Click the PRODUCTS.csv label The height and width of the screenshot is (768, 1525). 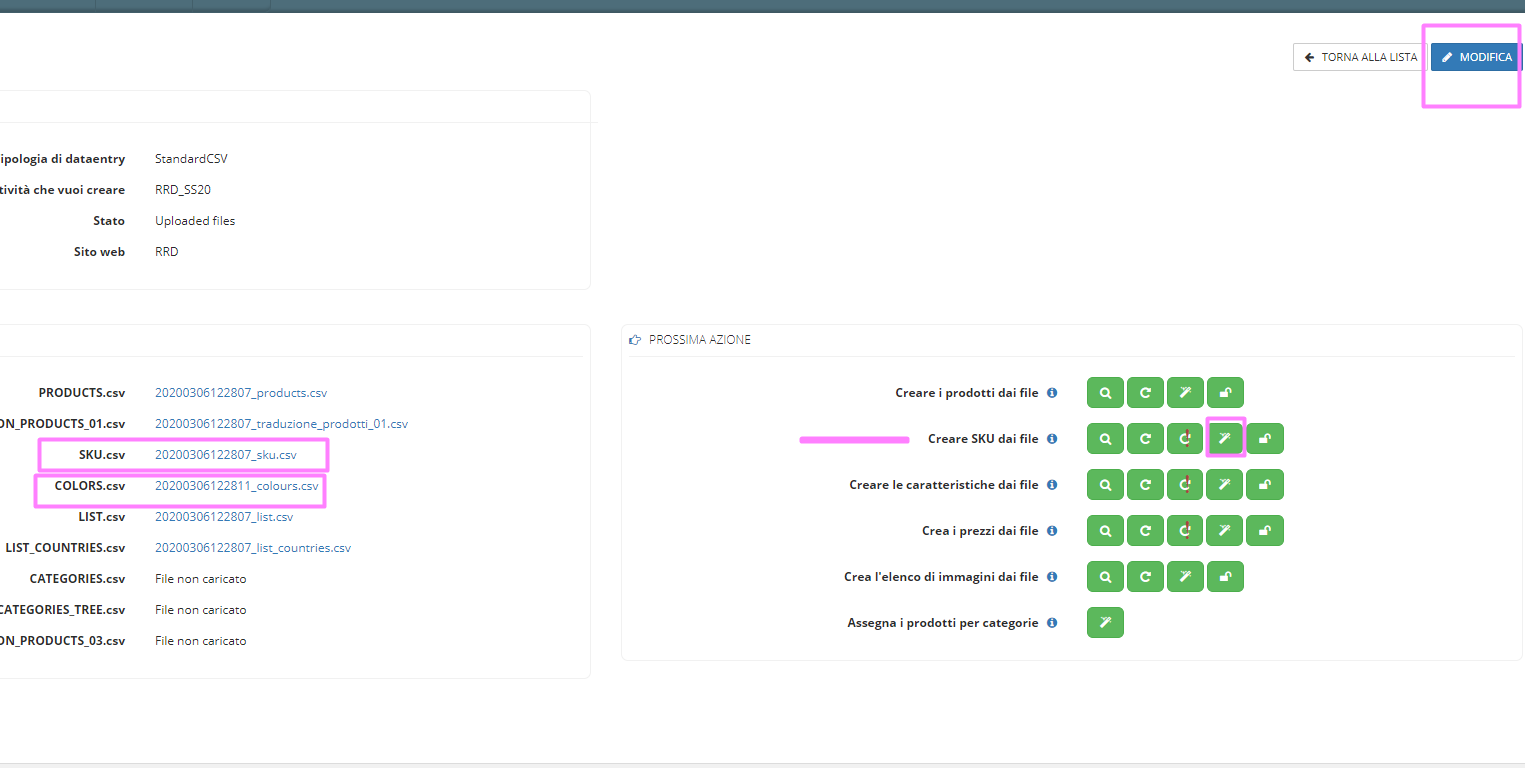point(82,393)
